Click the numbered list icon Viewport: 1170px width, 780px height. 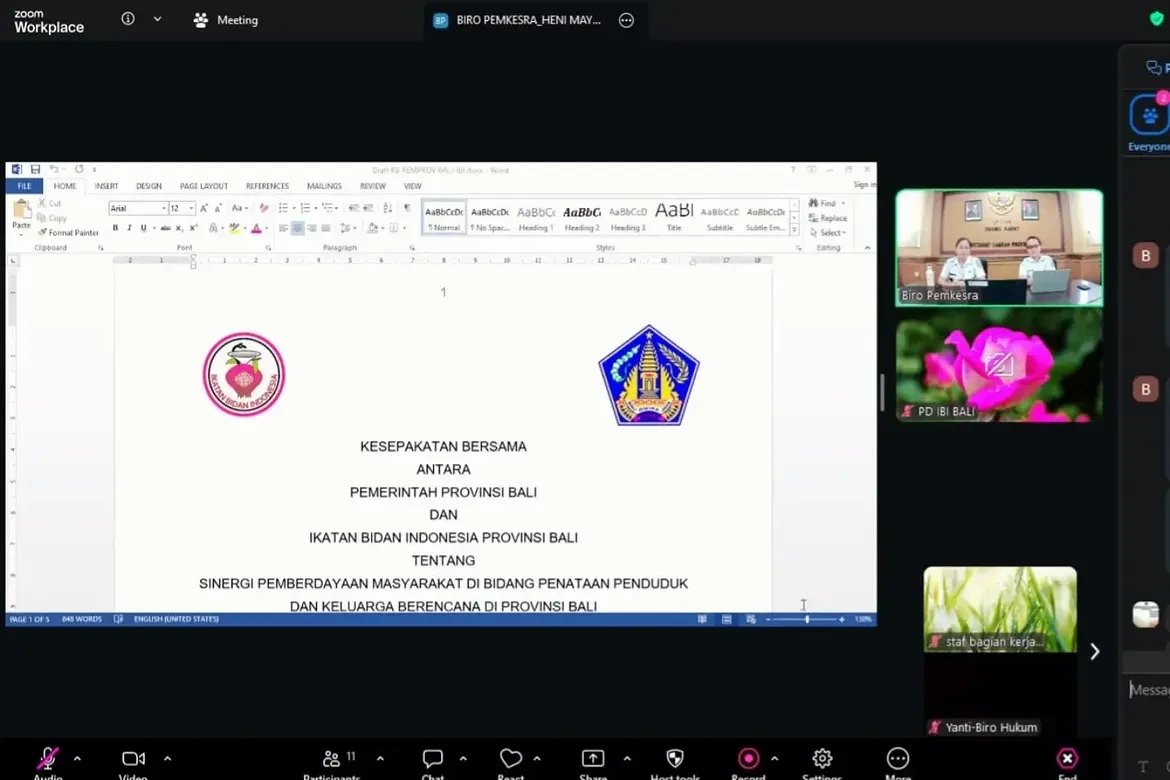coord(304,208)
